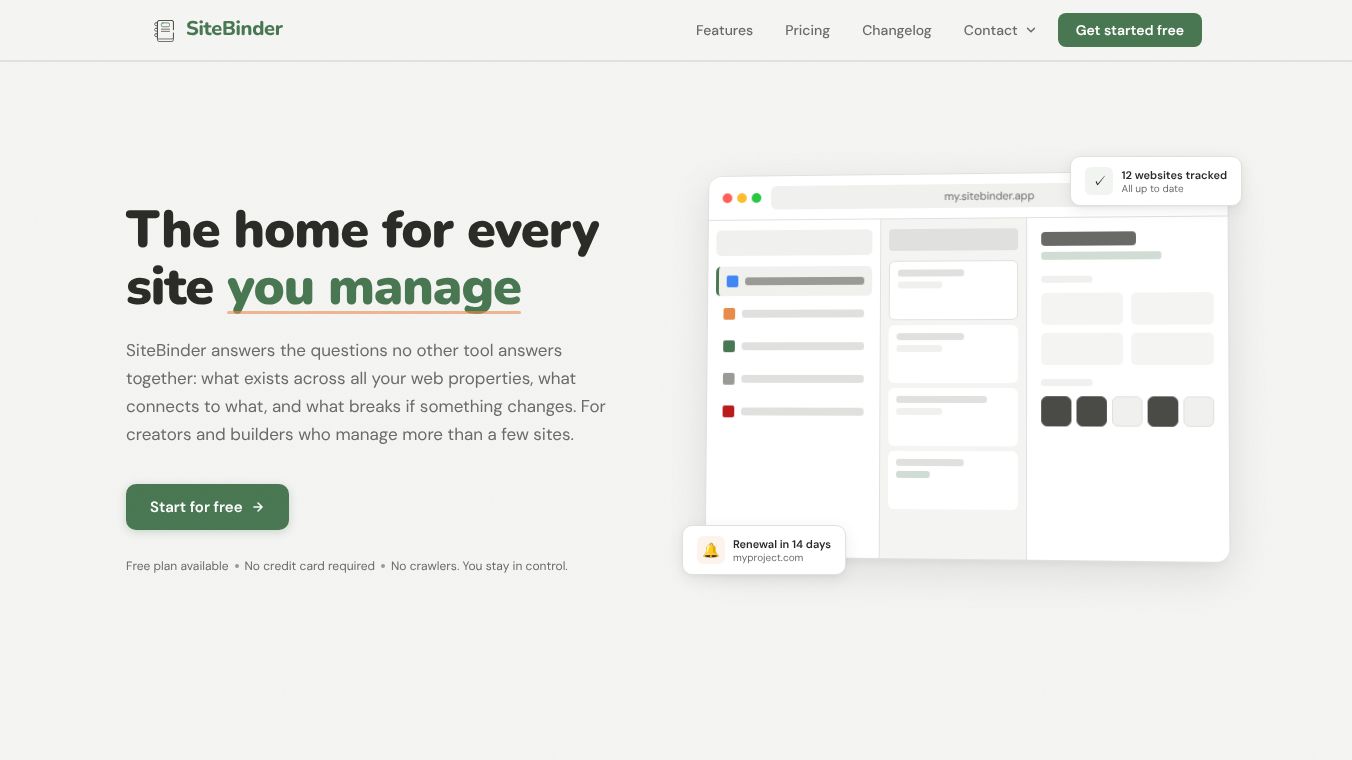Click the chevron next to Contact

point(1030,30)
